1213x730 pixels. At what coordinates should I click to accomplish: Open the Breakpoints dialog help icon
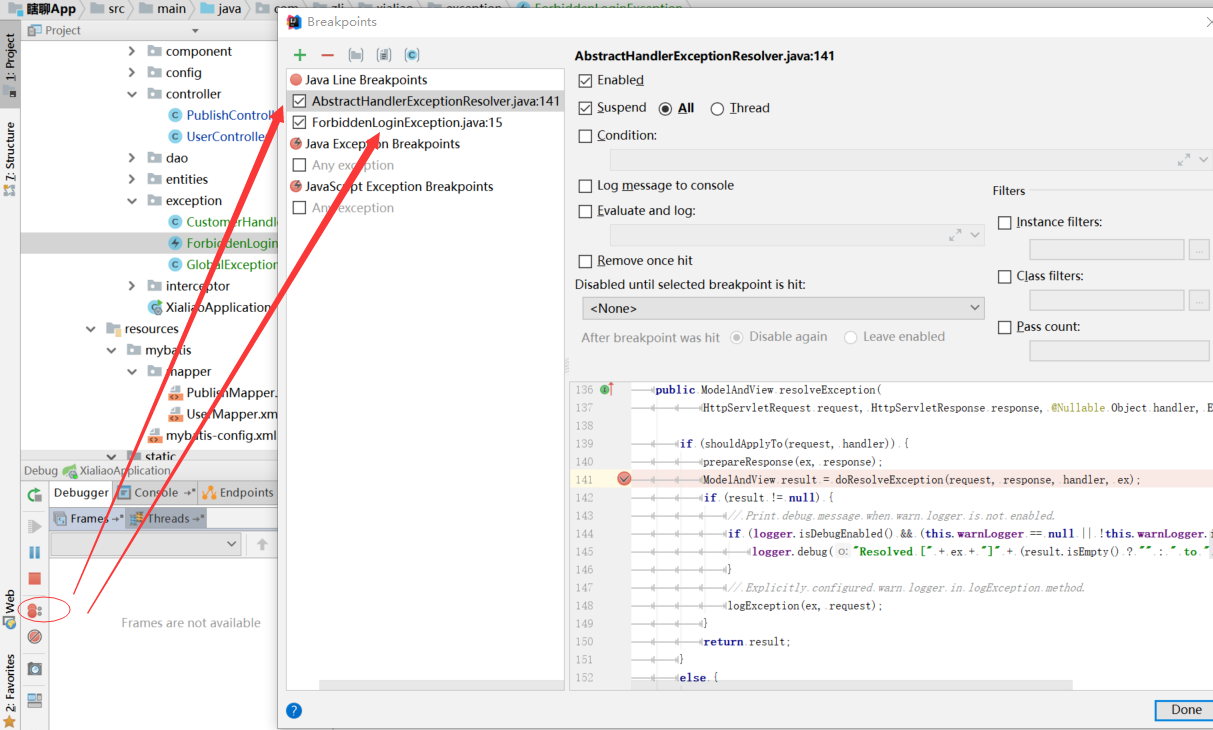[294, 710]
